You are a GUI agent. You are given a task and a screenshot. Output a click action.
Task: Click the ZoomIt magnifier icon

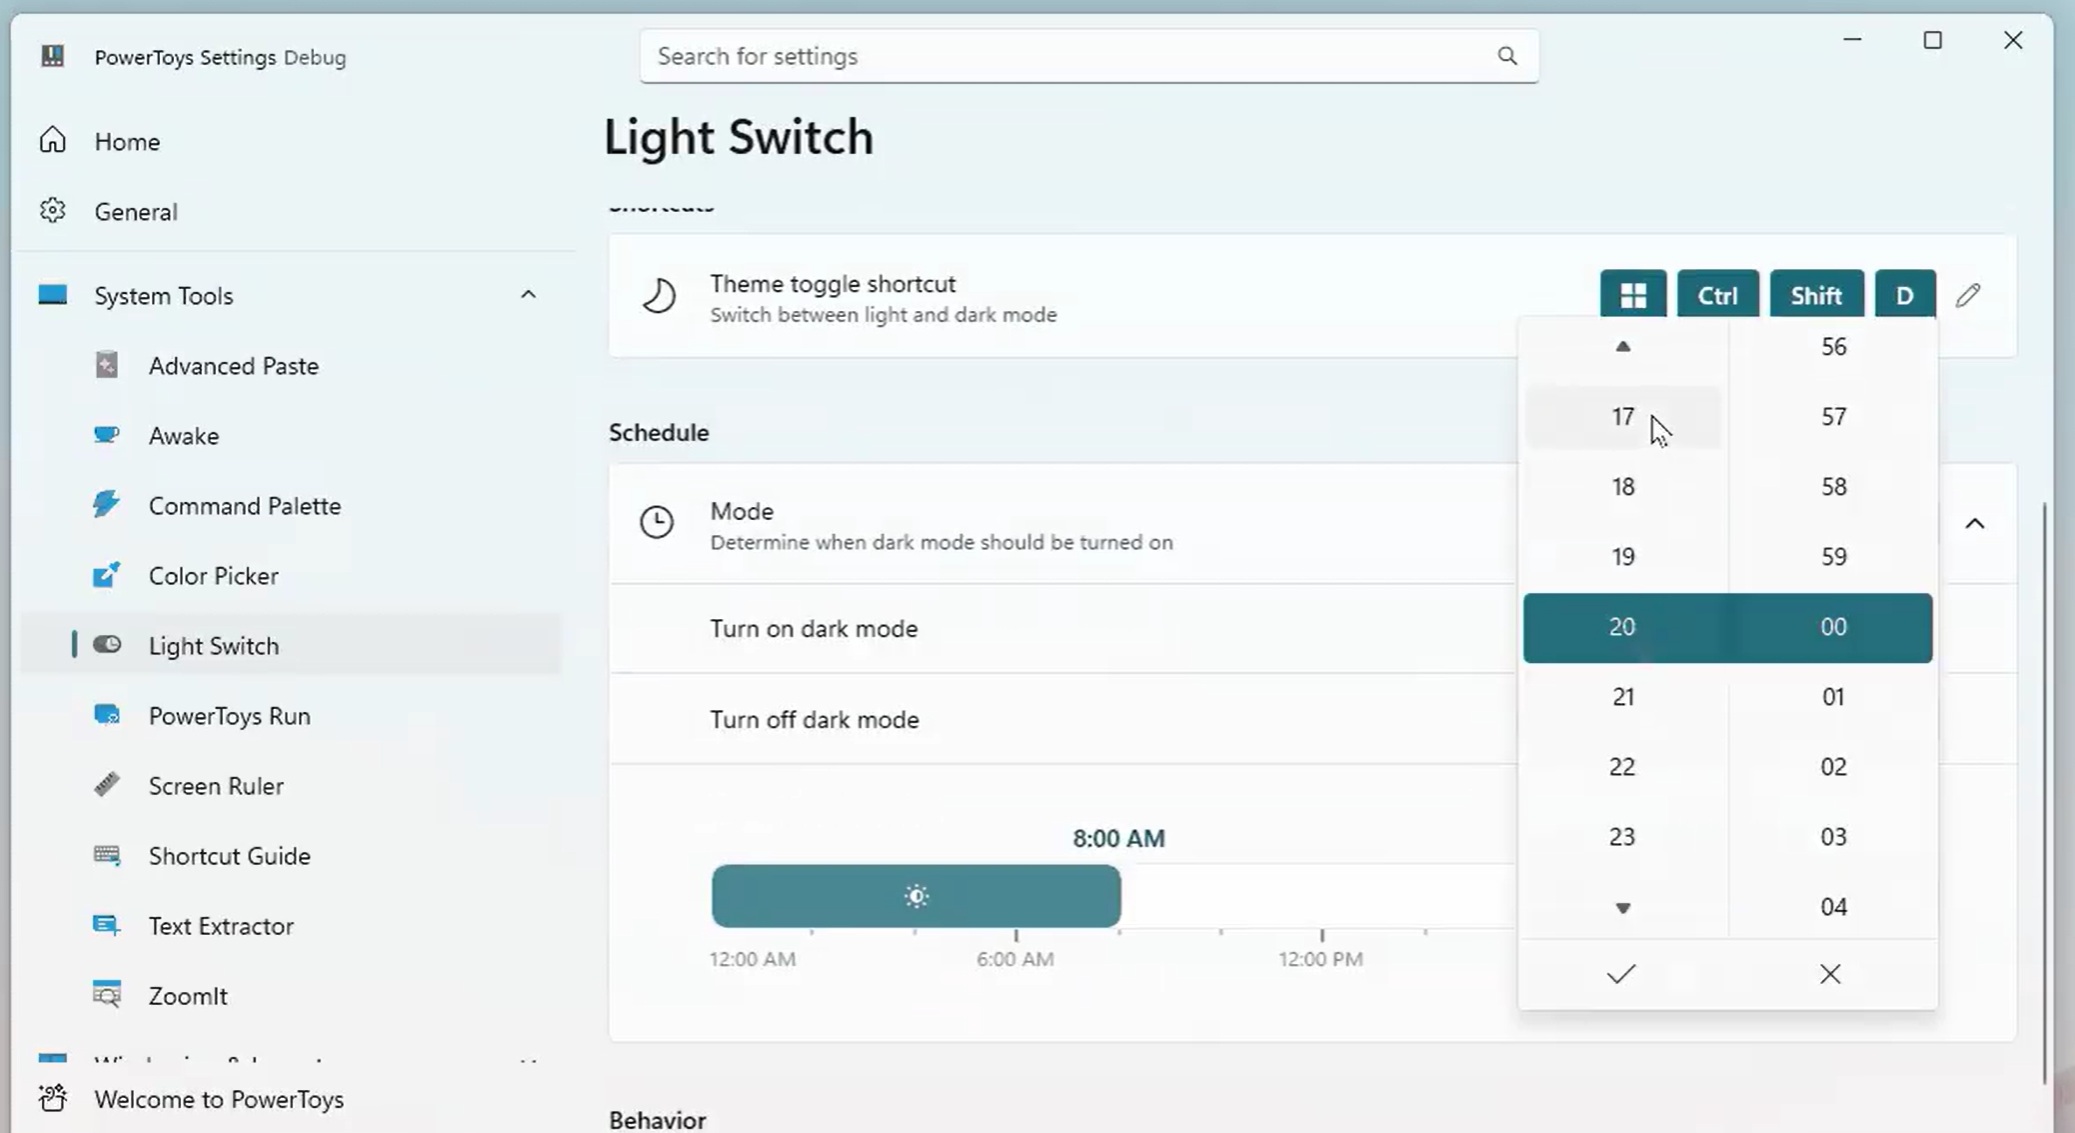click(107, 995)
